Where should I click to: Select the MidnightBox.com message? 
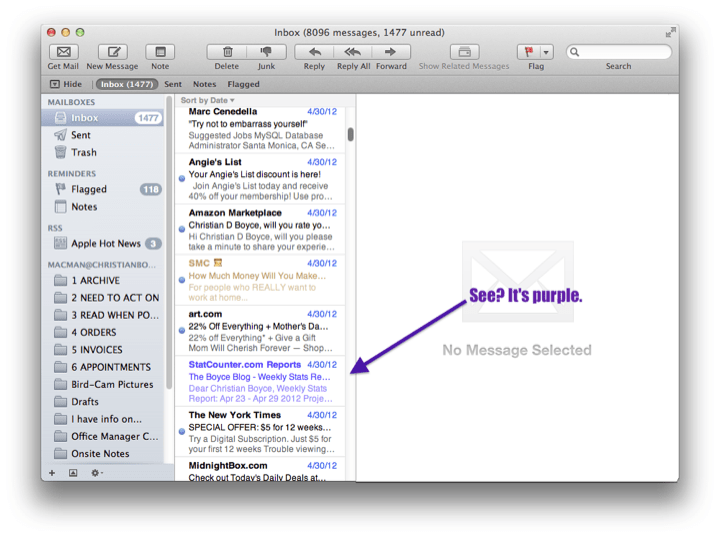(x=260, y=470)
